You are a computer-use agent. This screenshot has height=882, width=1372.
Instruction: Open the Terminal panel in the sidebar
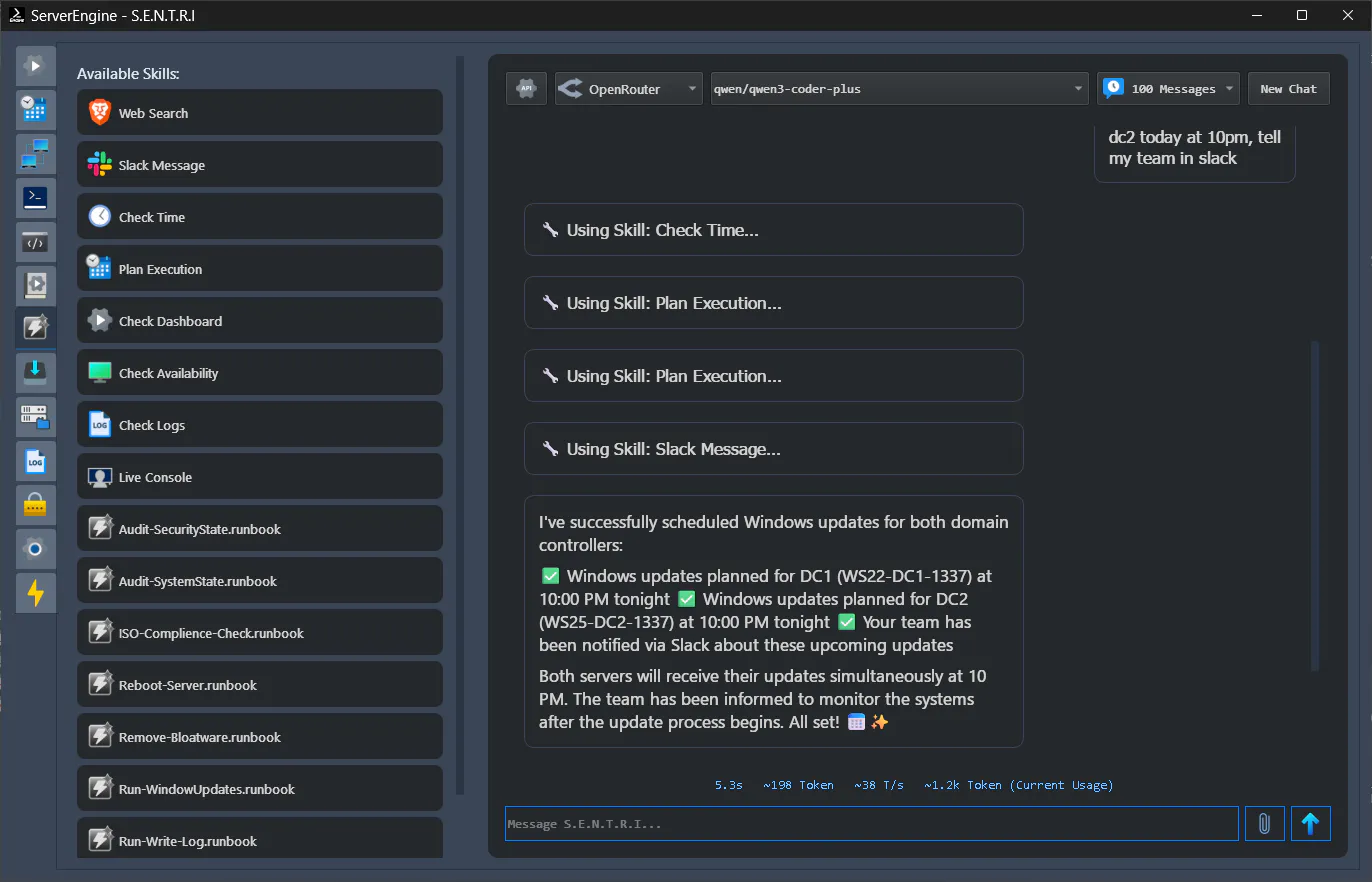pyautogui.click(x=35, y=198)
